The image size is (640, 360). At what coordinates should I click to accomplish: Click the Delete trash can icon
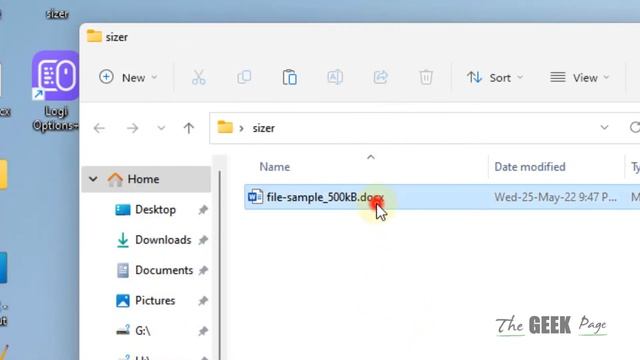point(426,77)
